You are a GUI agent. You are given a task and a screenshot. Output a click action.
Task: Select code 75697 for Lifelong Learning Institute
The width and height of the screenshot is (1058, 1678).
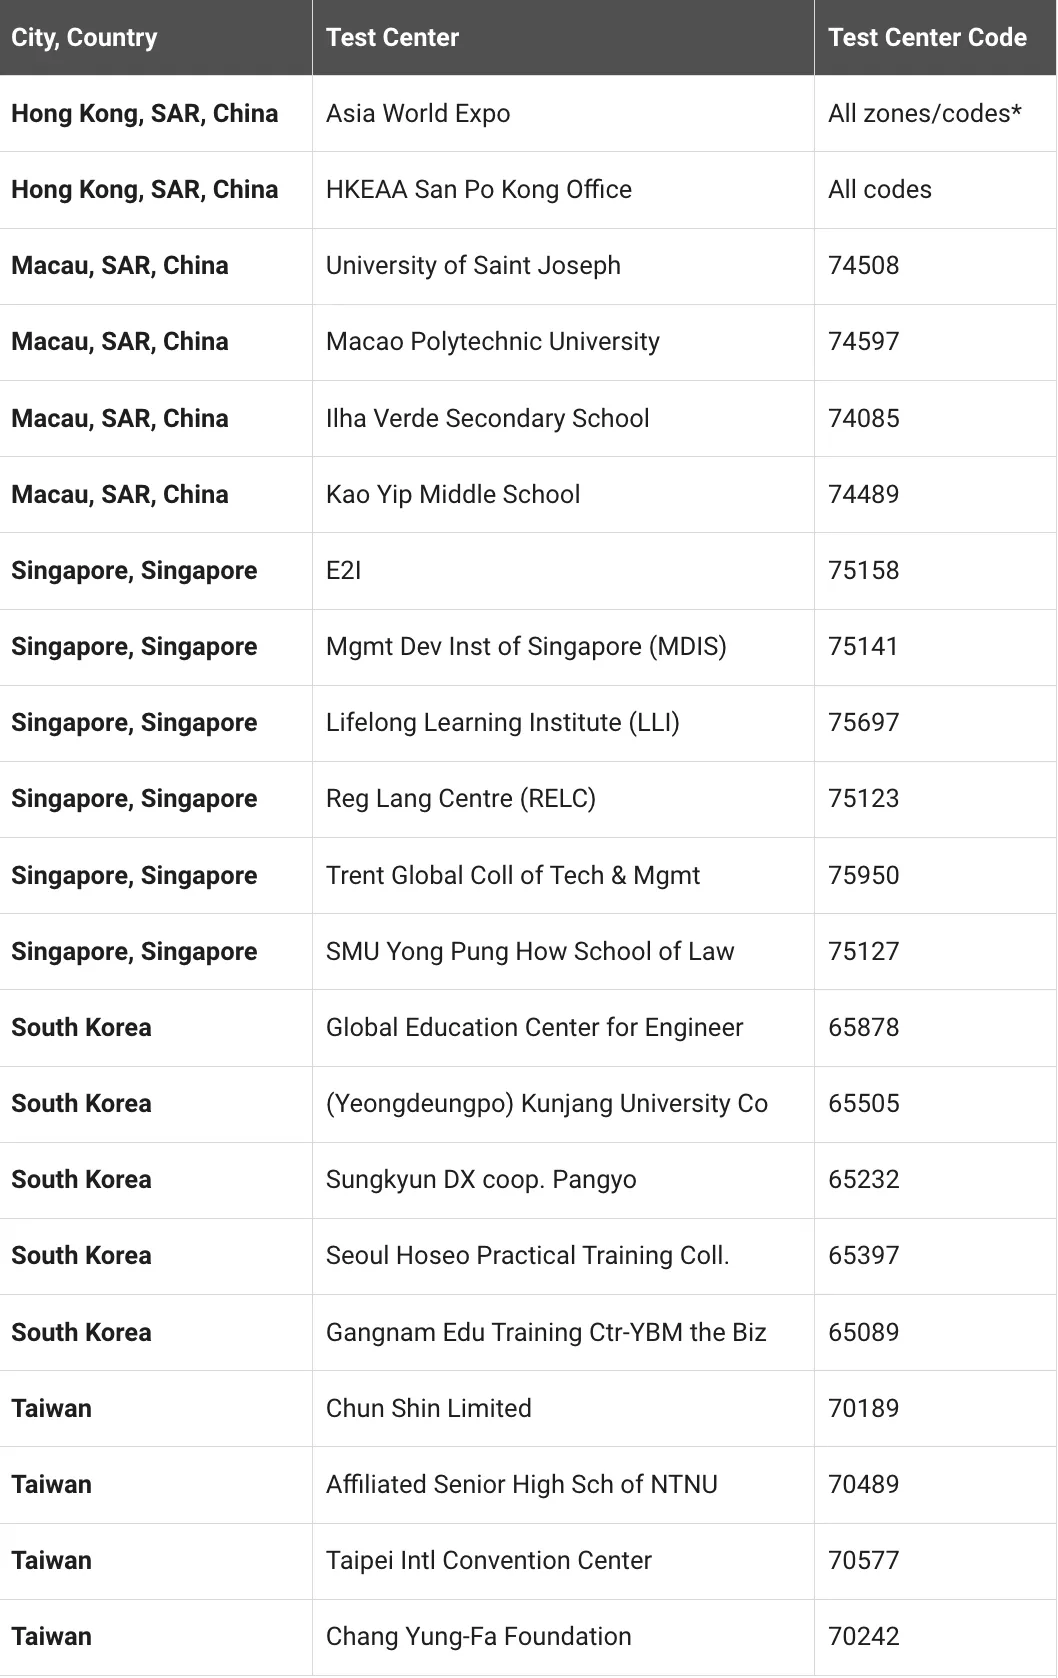tap(863, 723)
